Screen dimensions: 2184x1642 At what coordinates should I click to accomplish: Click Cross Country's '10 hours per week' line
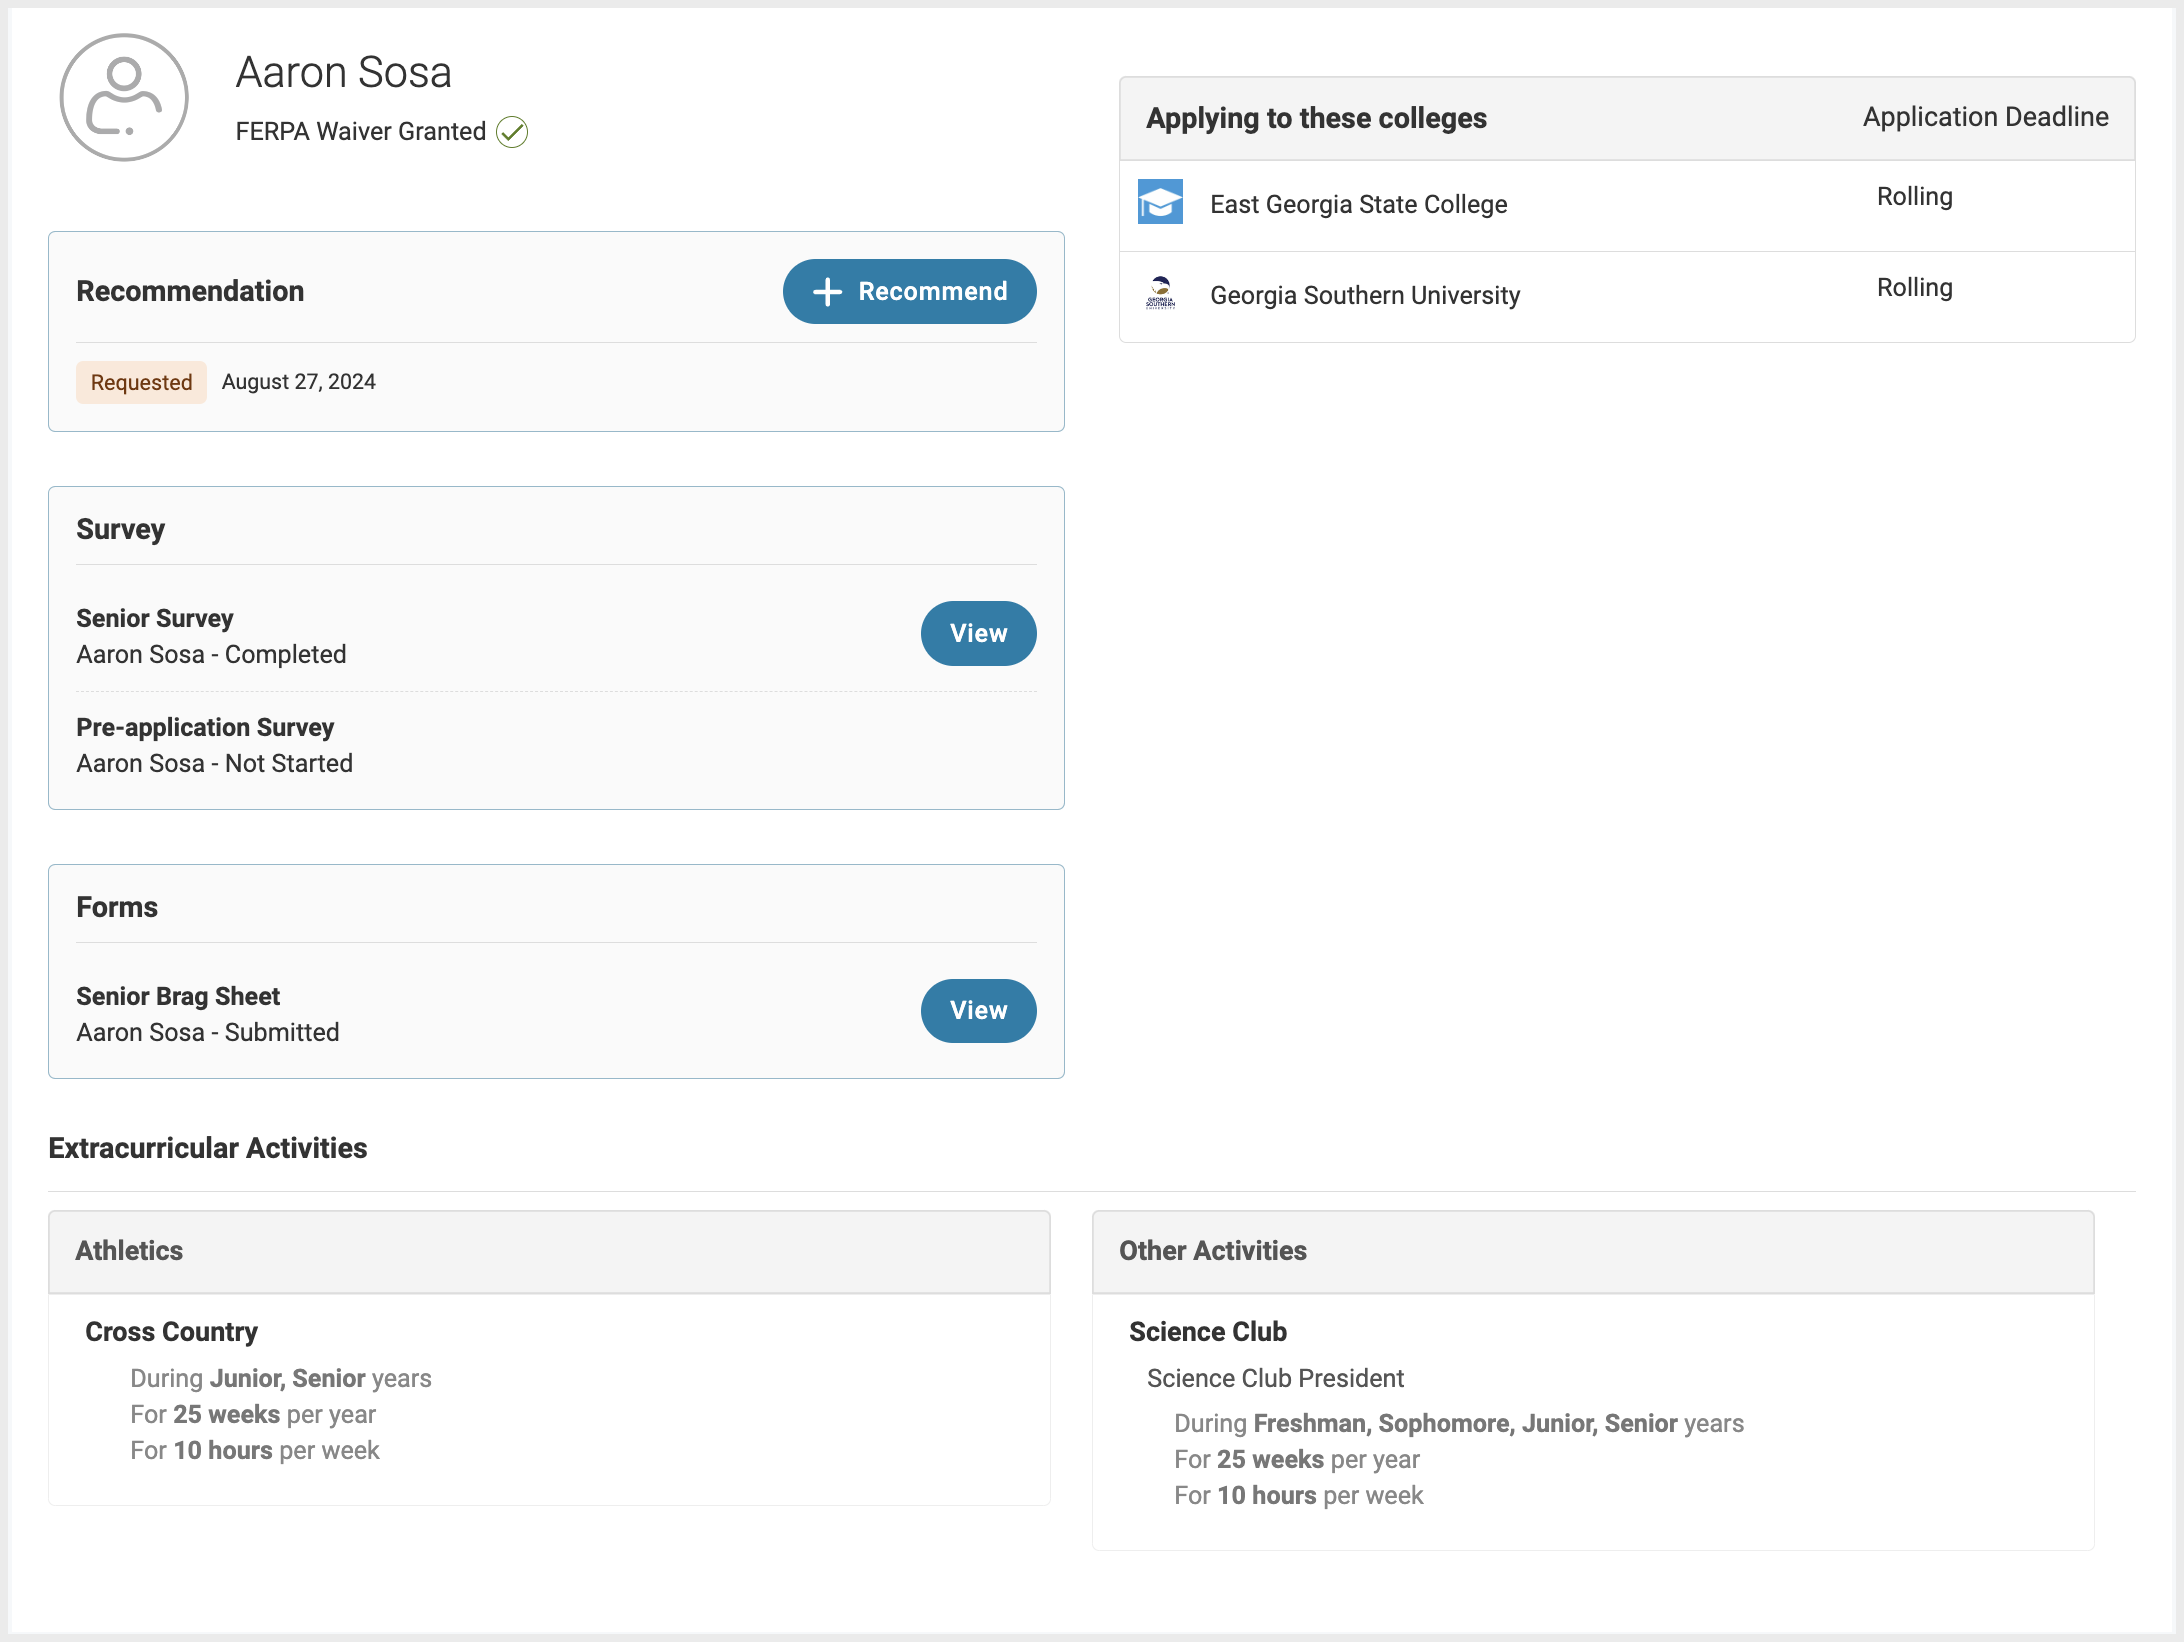click(255, 1451)
